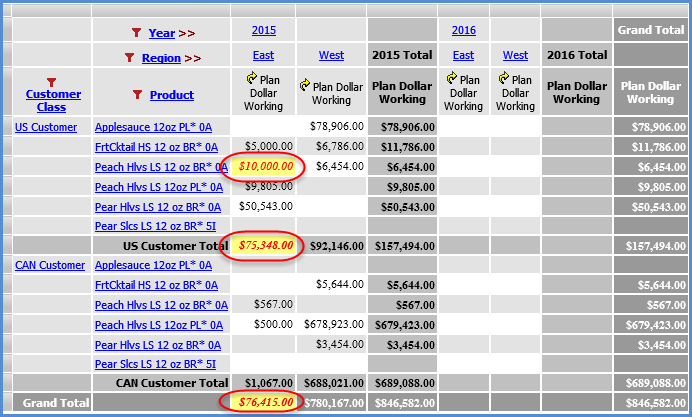Select the US Customer row link
This screenshot has width=692, height=417.
[x=46, y=127]
